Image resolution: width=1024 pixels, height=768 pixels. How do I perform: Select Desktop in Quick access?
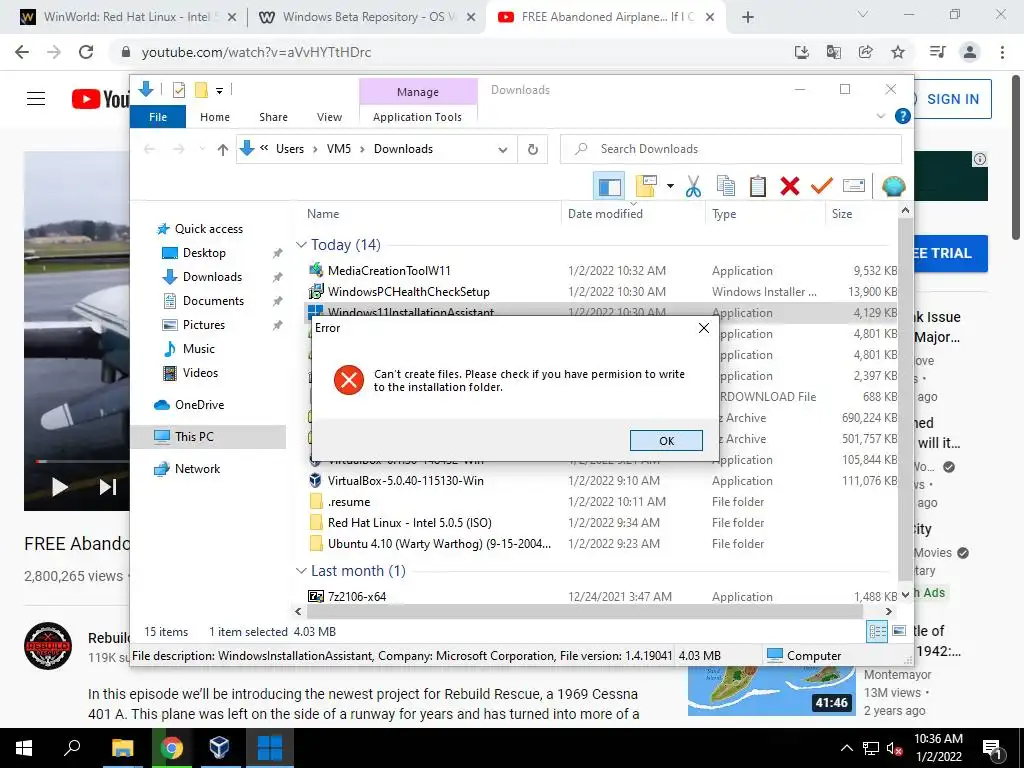pyautogui.click(x=204, y=253)
